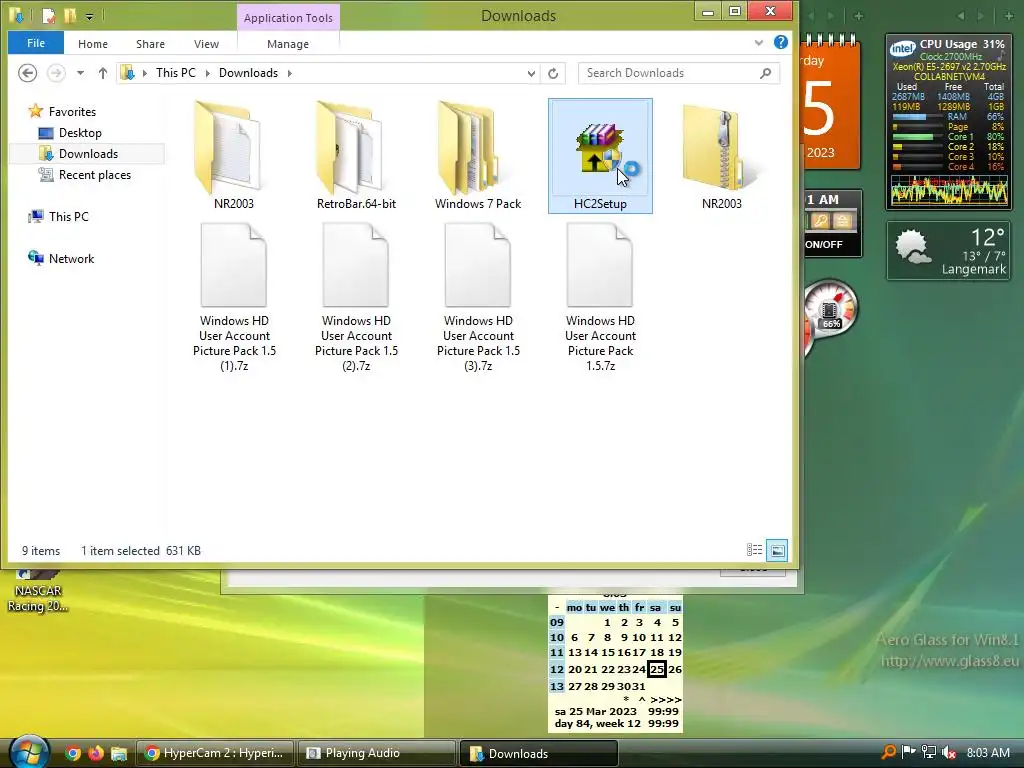
Task: Select Windows HD User Account Picture Pack 1.5 (3).7z
Action: pos(478,297)
